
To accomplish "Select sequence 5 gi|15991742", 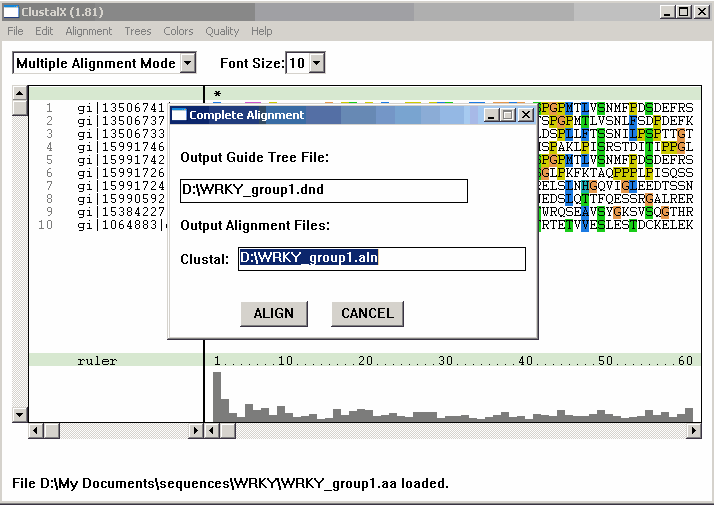I will 121,160.
